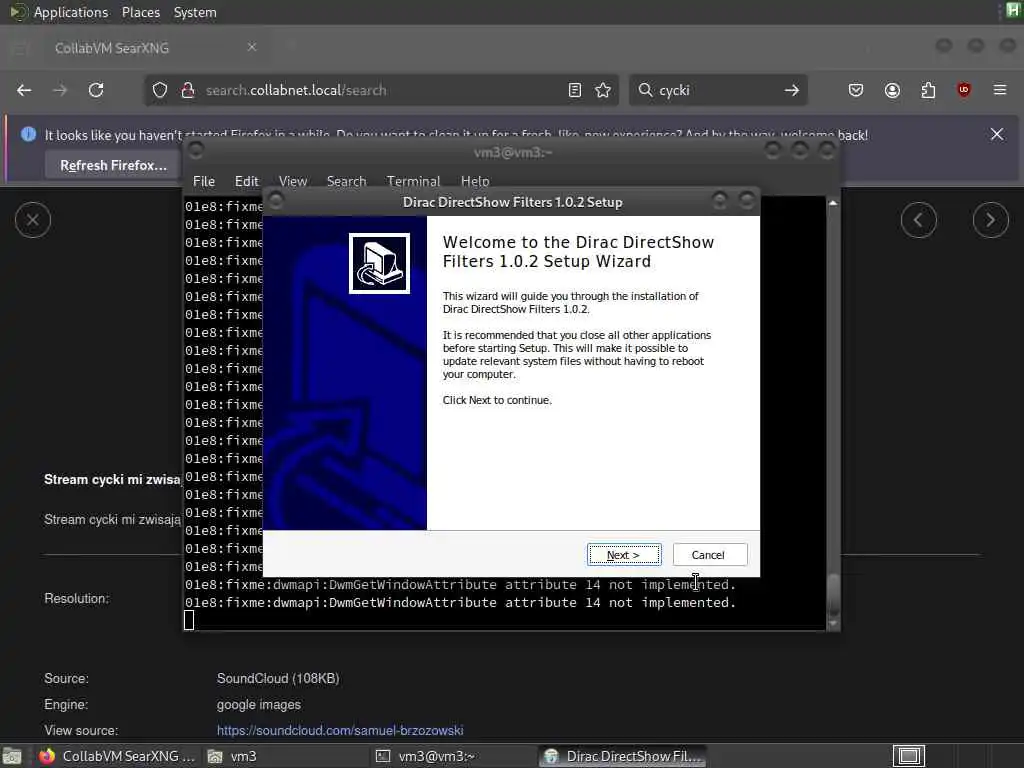Click the tray icon in top panel corner
Image resolution: width=1024 pixels, height=768 pixels.
tap(1013, 11)
